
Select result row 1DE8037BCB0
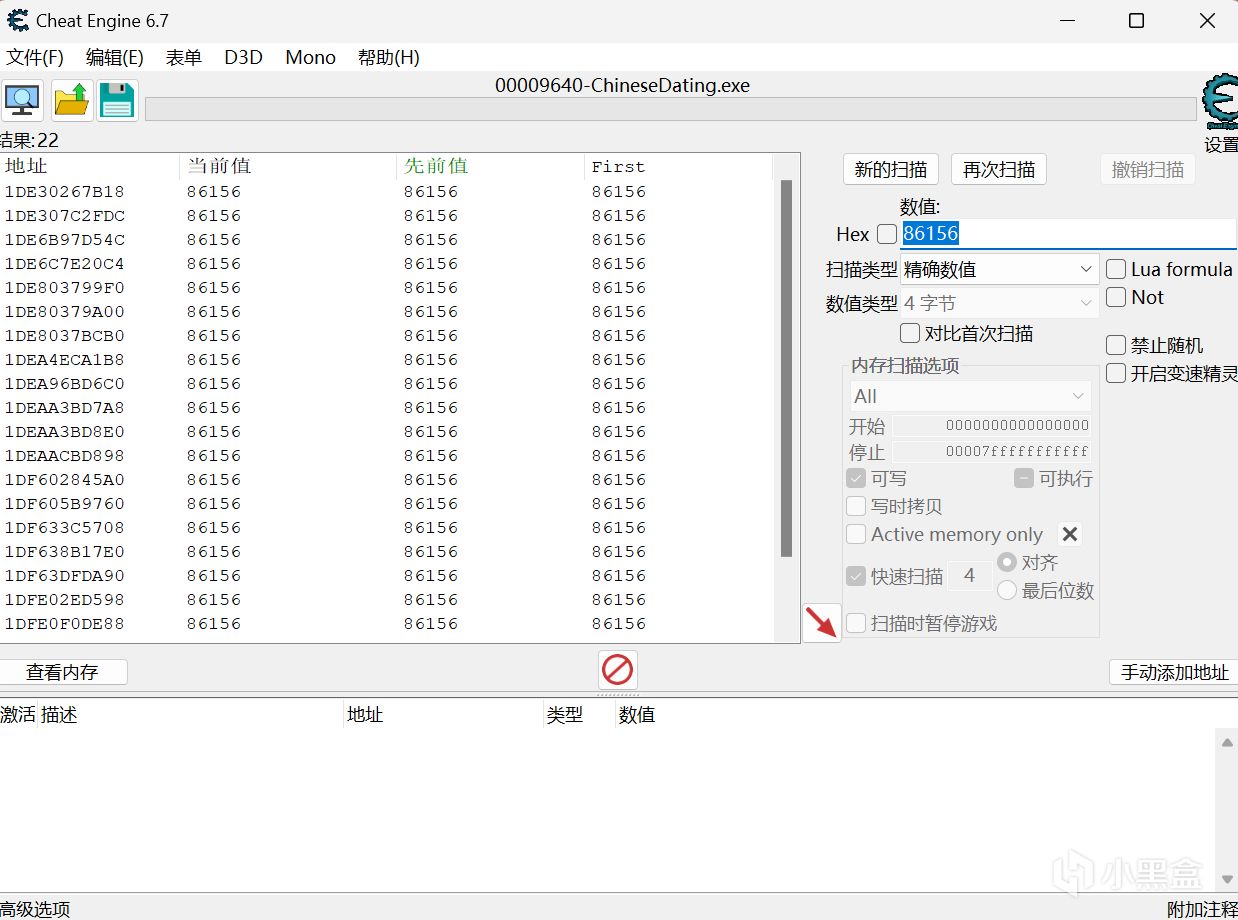point(387,335)
